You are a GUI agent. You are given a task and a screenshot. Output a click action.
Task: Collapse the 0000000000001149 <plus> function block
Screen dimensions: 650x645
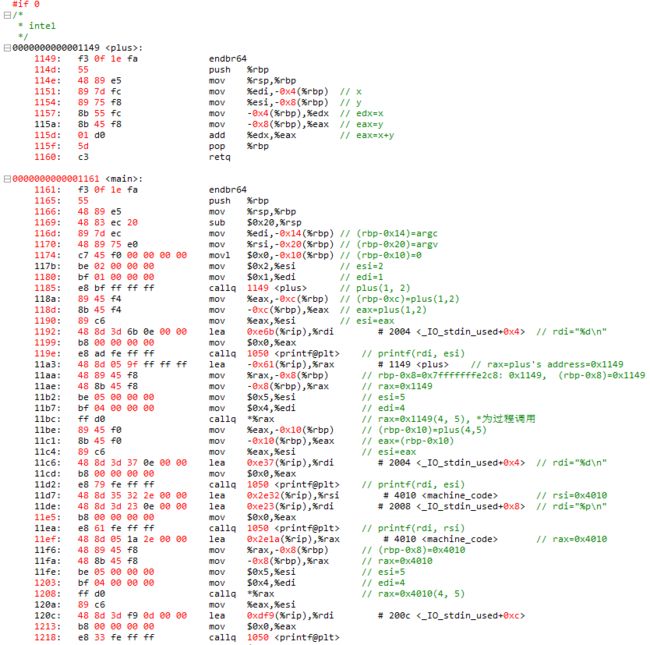pos(7,48)
